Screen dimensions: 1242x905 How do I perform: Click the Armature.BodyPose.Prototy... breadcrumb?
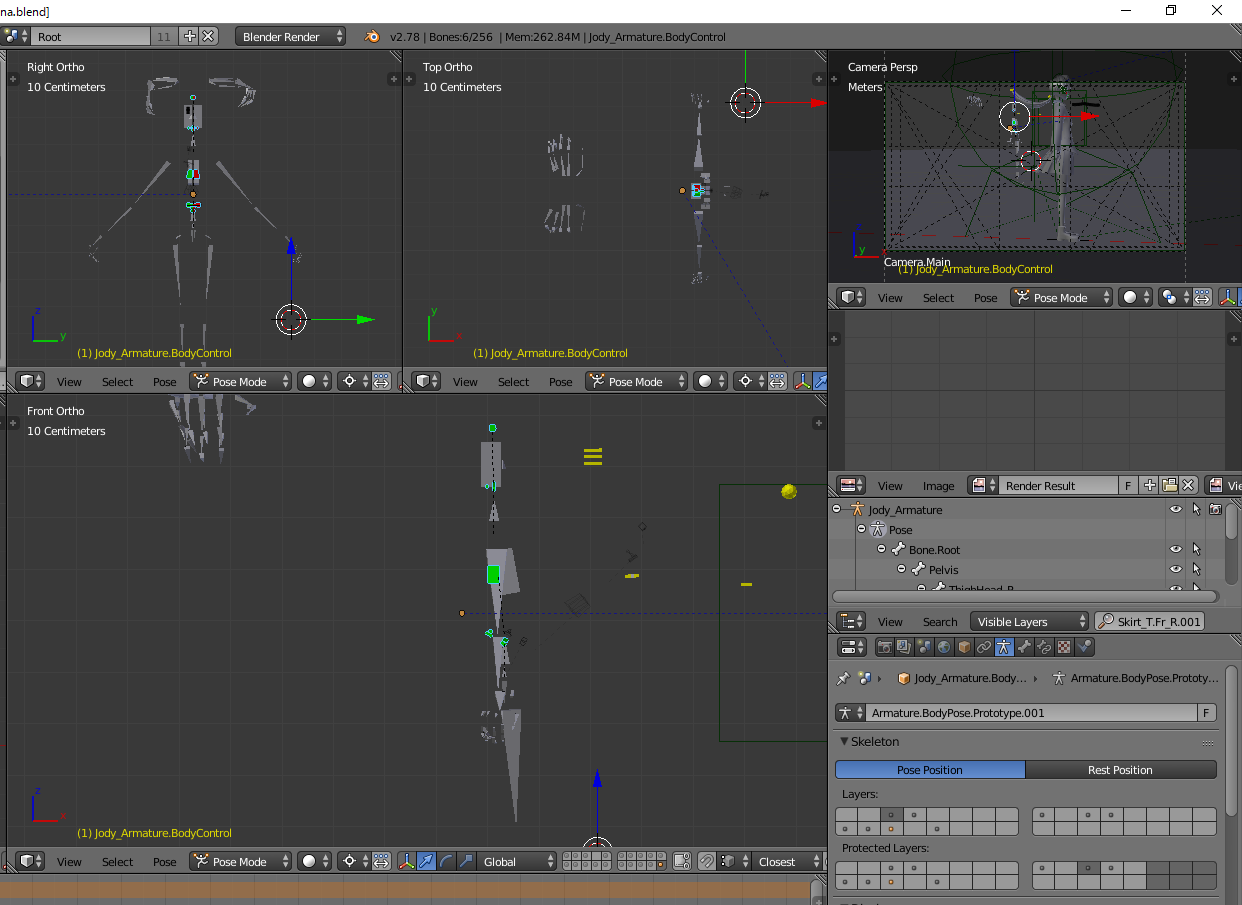pyautogui.click(x=1136, y=678)
